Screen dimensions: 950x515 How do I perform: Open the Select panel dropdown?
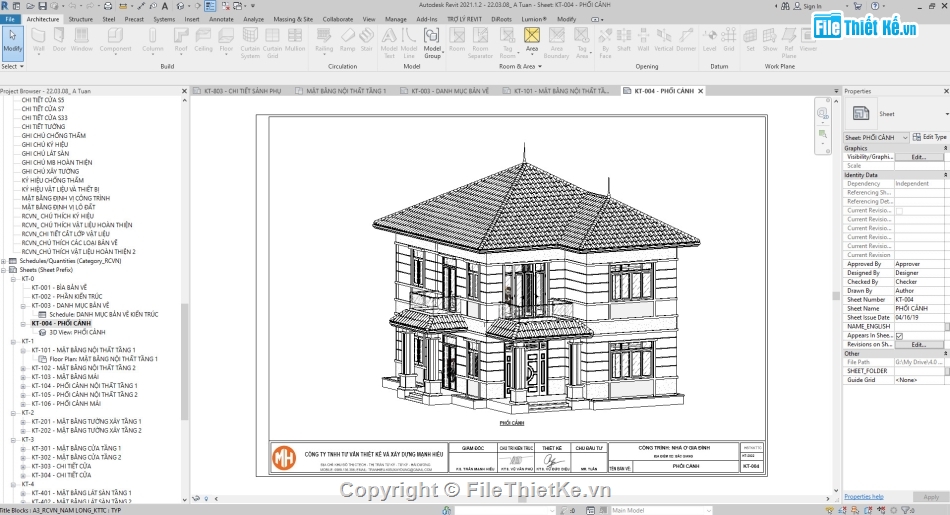(x=12, y=66)
